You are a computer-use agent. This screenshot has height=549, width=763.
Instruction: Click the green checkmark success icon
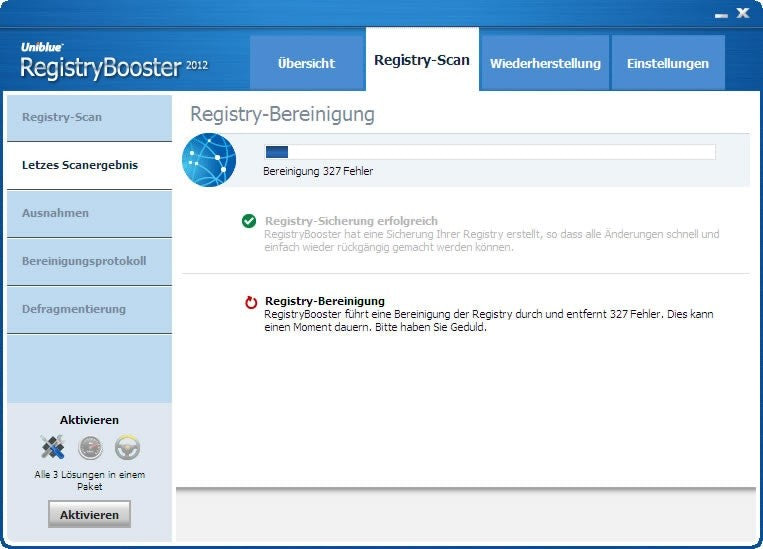[249, 221]
